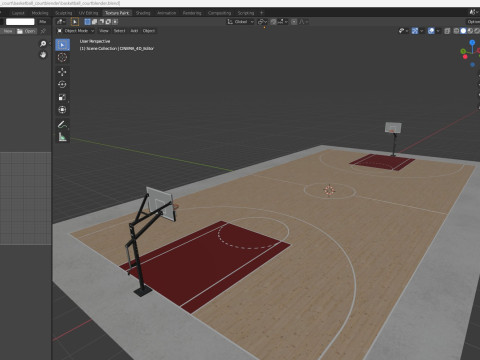This screenshot has width=480, height=360.
Task: Click the 3D cursor at court center
Action: [329, 190]
